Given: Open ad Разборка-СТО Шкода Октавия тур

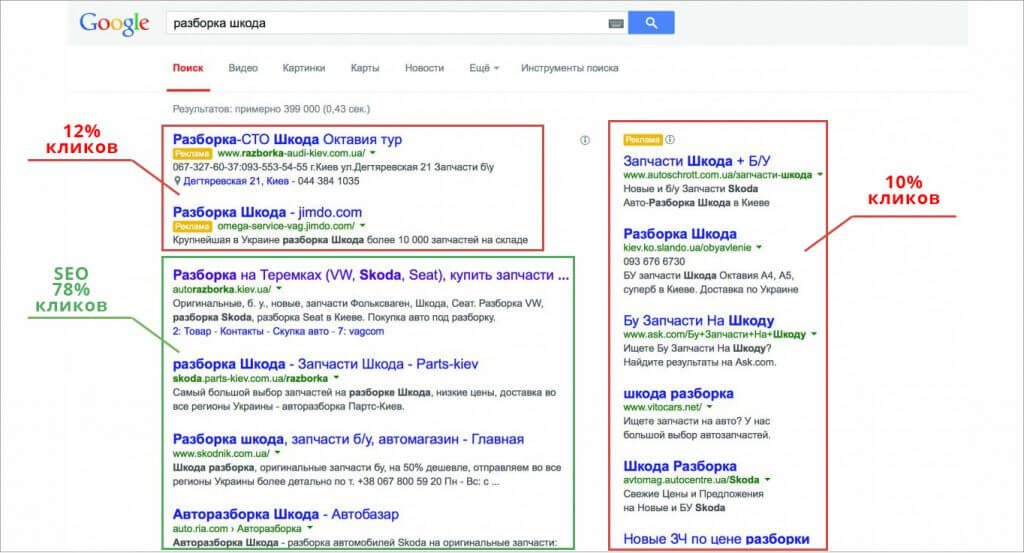Looking at the screenshot, I should (x=287, y=139).
